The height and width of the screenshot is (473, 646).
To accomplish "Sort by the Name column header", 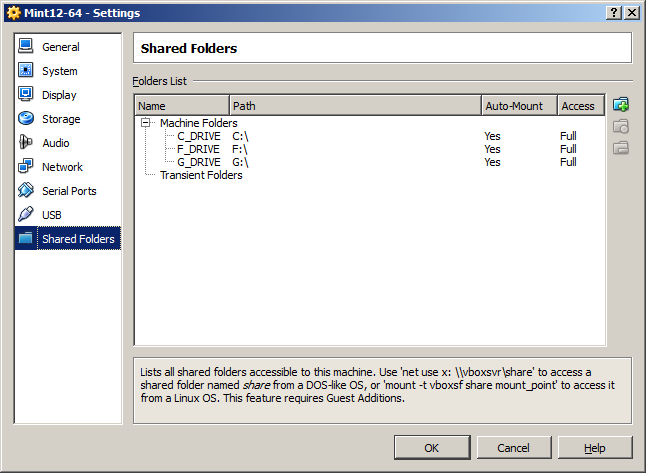I will (182, 106).
